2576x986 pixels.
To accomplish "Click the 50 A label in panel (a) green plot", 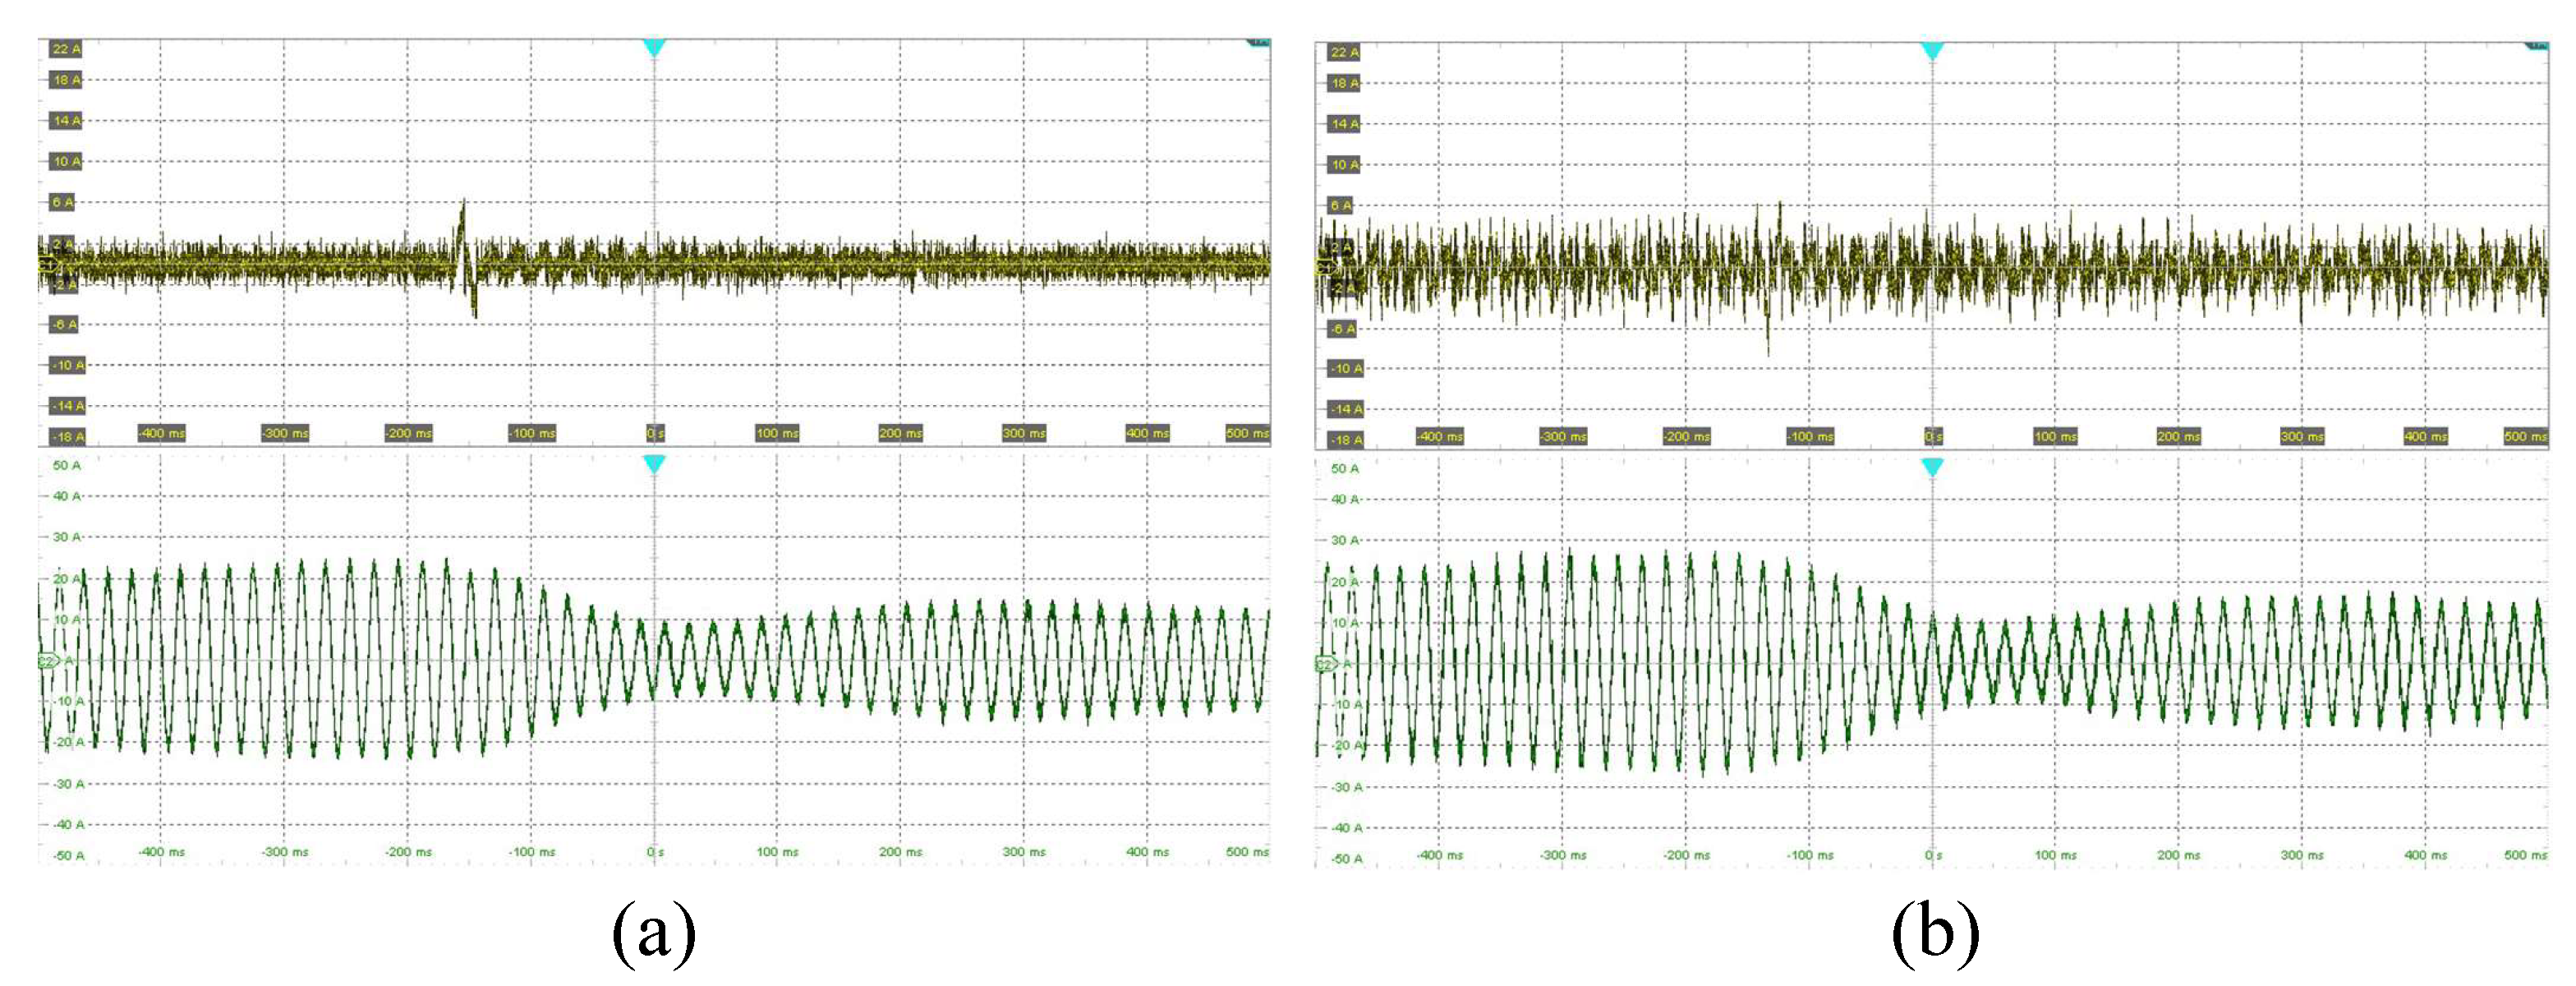I will [67, 465].
